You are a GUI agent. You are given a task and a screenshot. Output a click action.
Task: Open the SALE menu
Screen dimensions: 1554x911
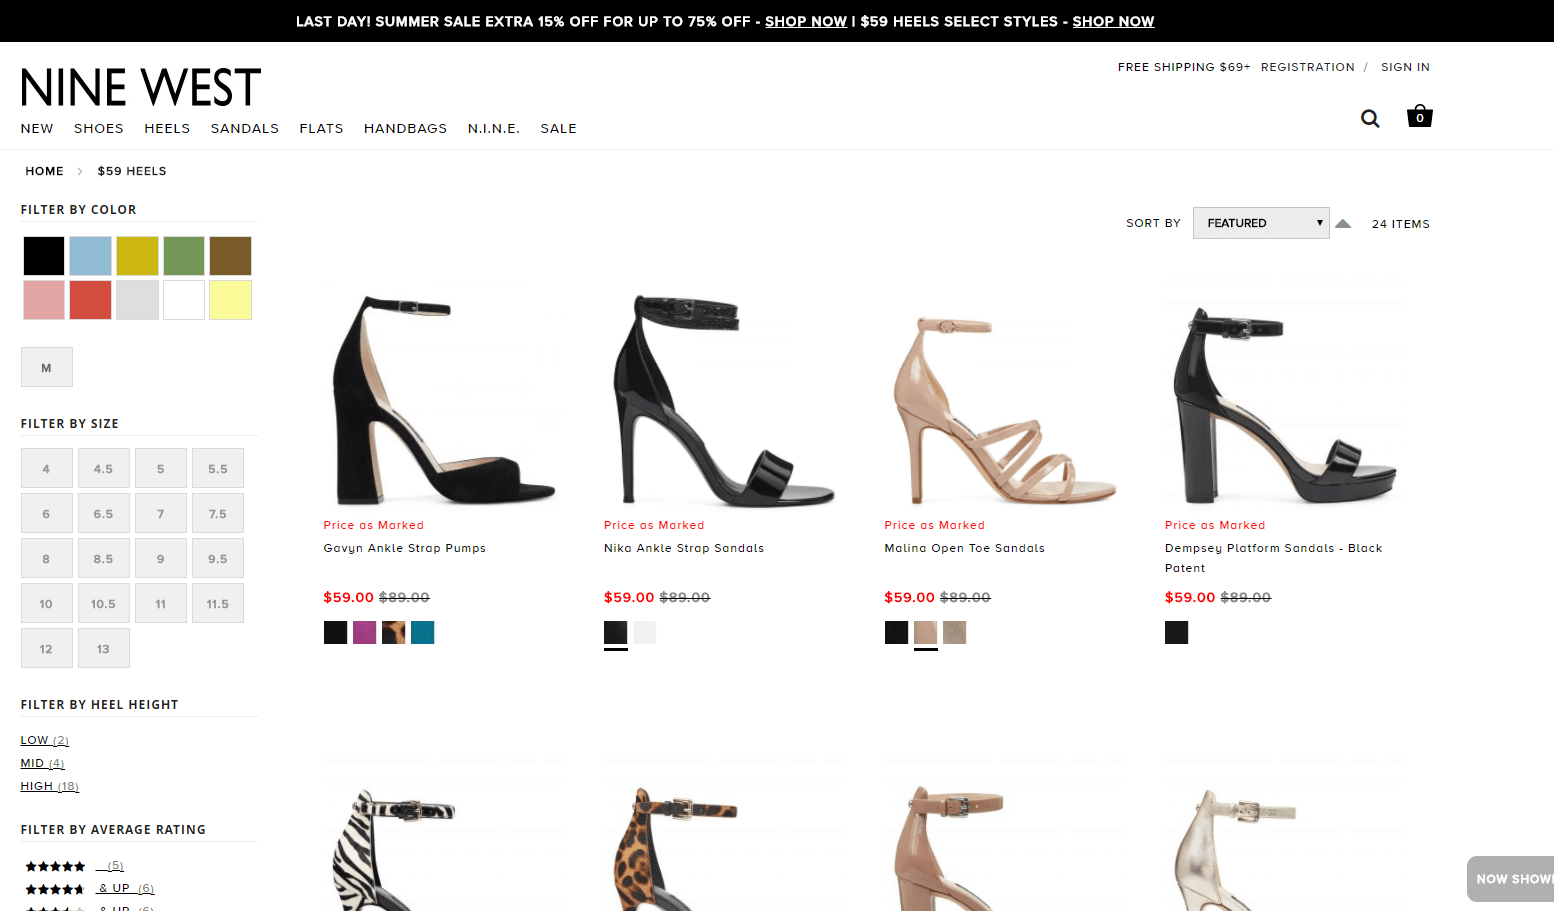pyautogui.click(x=559, y=129)
